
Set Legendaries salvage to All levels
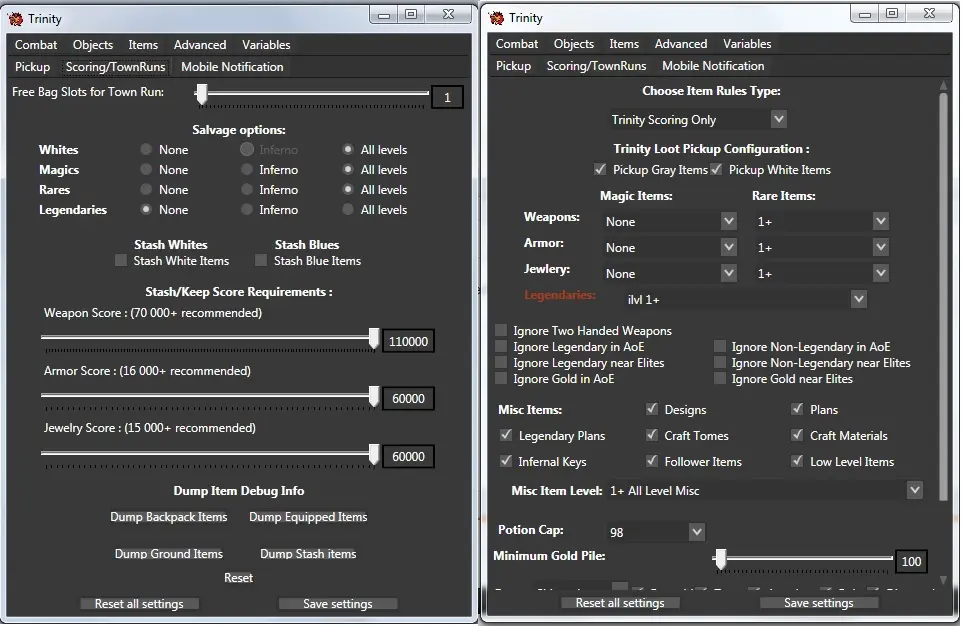click(x=348, y=210)
